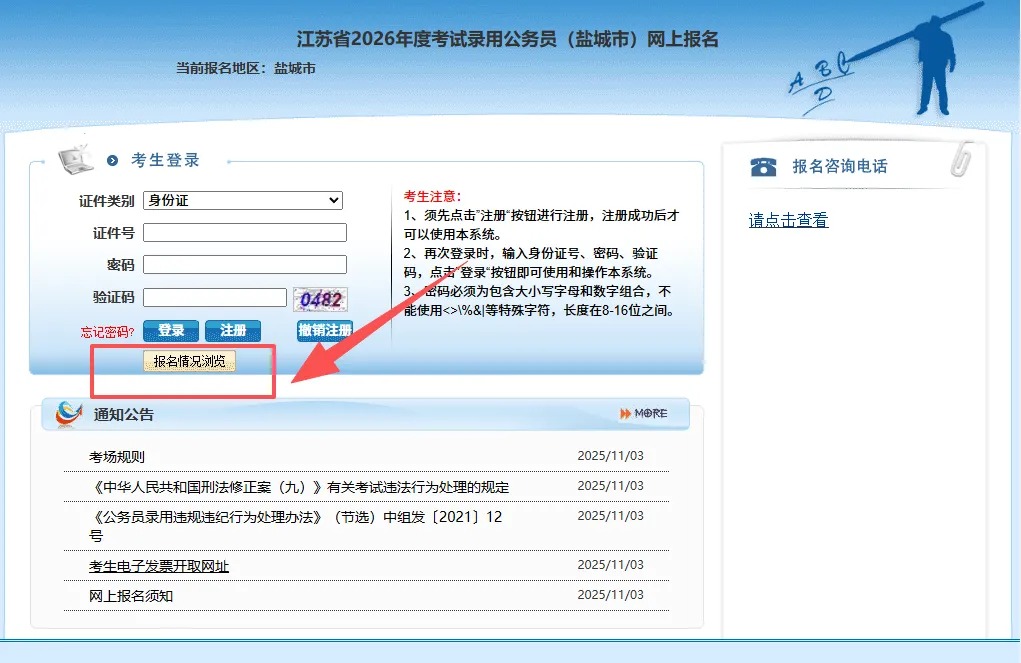Click MORE link in 通知公告 header

tap(644, 414)
